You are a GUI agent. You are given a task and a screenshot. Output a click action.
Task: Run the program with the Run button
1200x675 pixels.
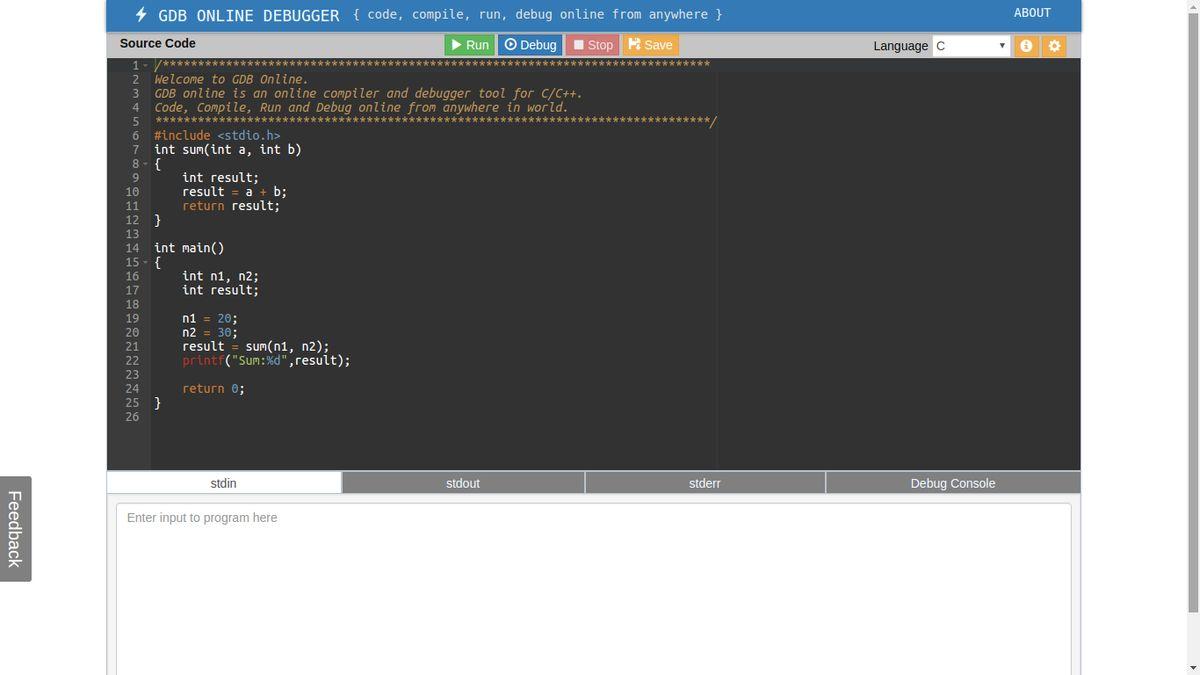click(469, 45)
